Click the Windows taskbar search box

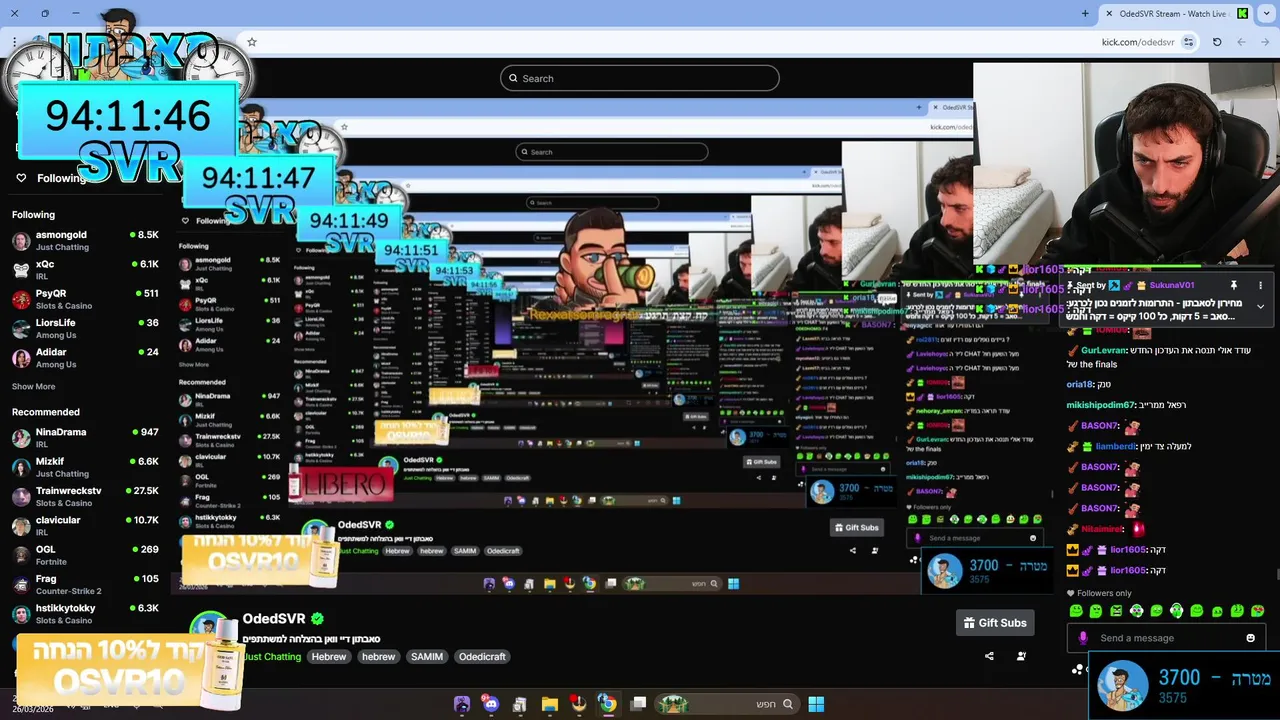point(727,704)
